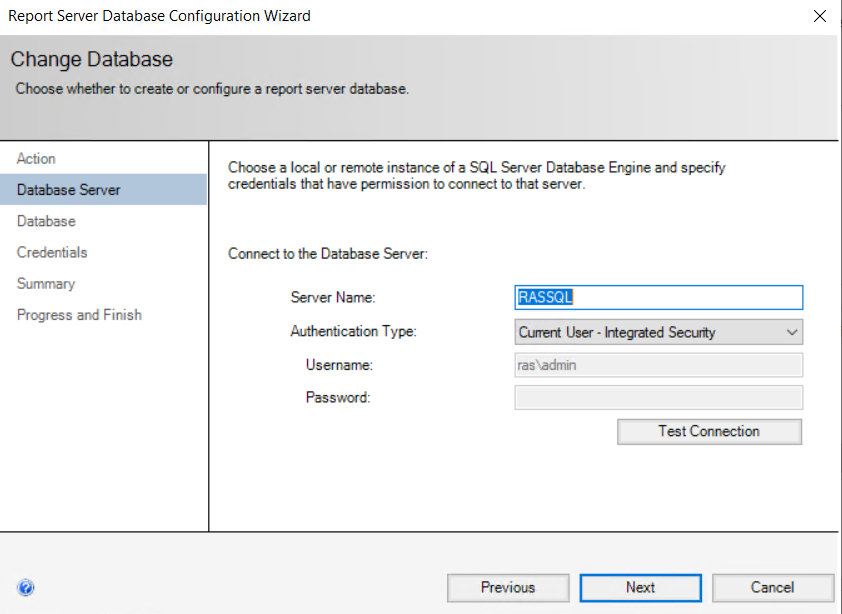Close the Configuration Wizard window

(x=820, y=16)
